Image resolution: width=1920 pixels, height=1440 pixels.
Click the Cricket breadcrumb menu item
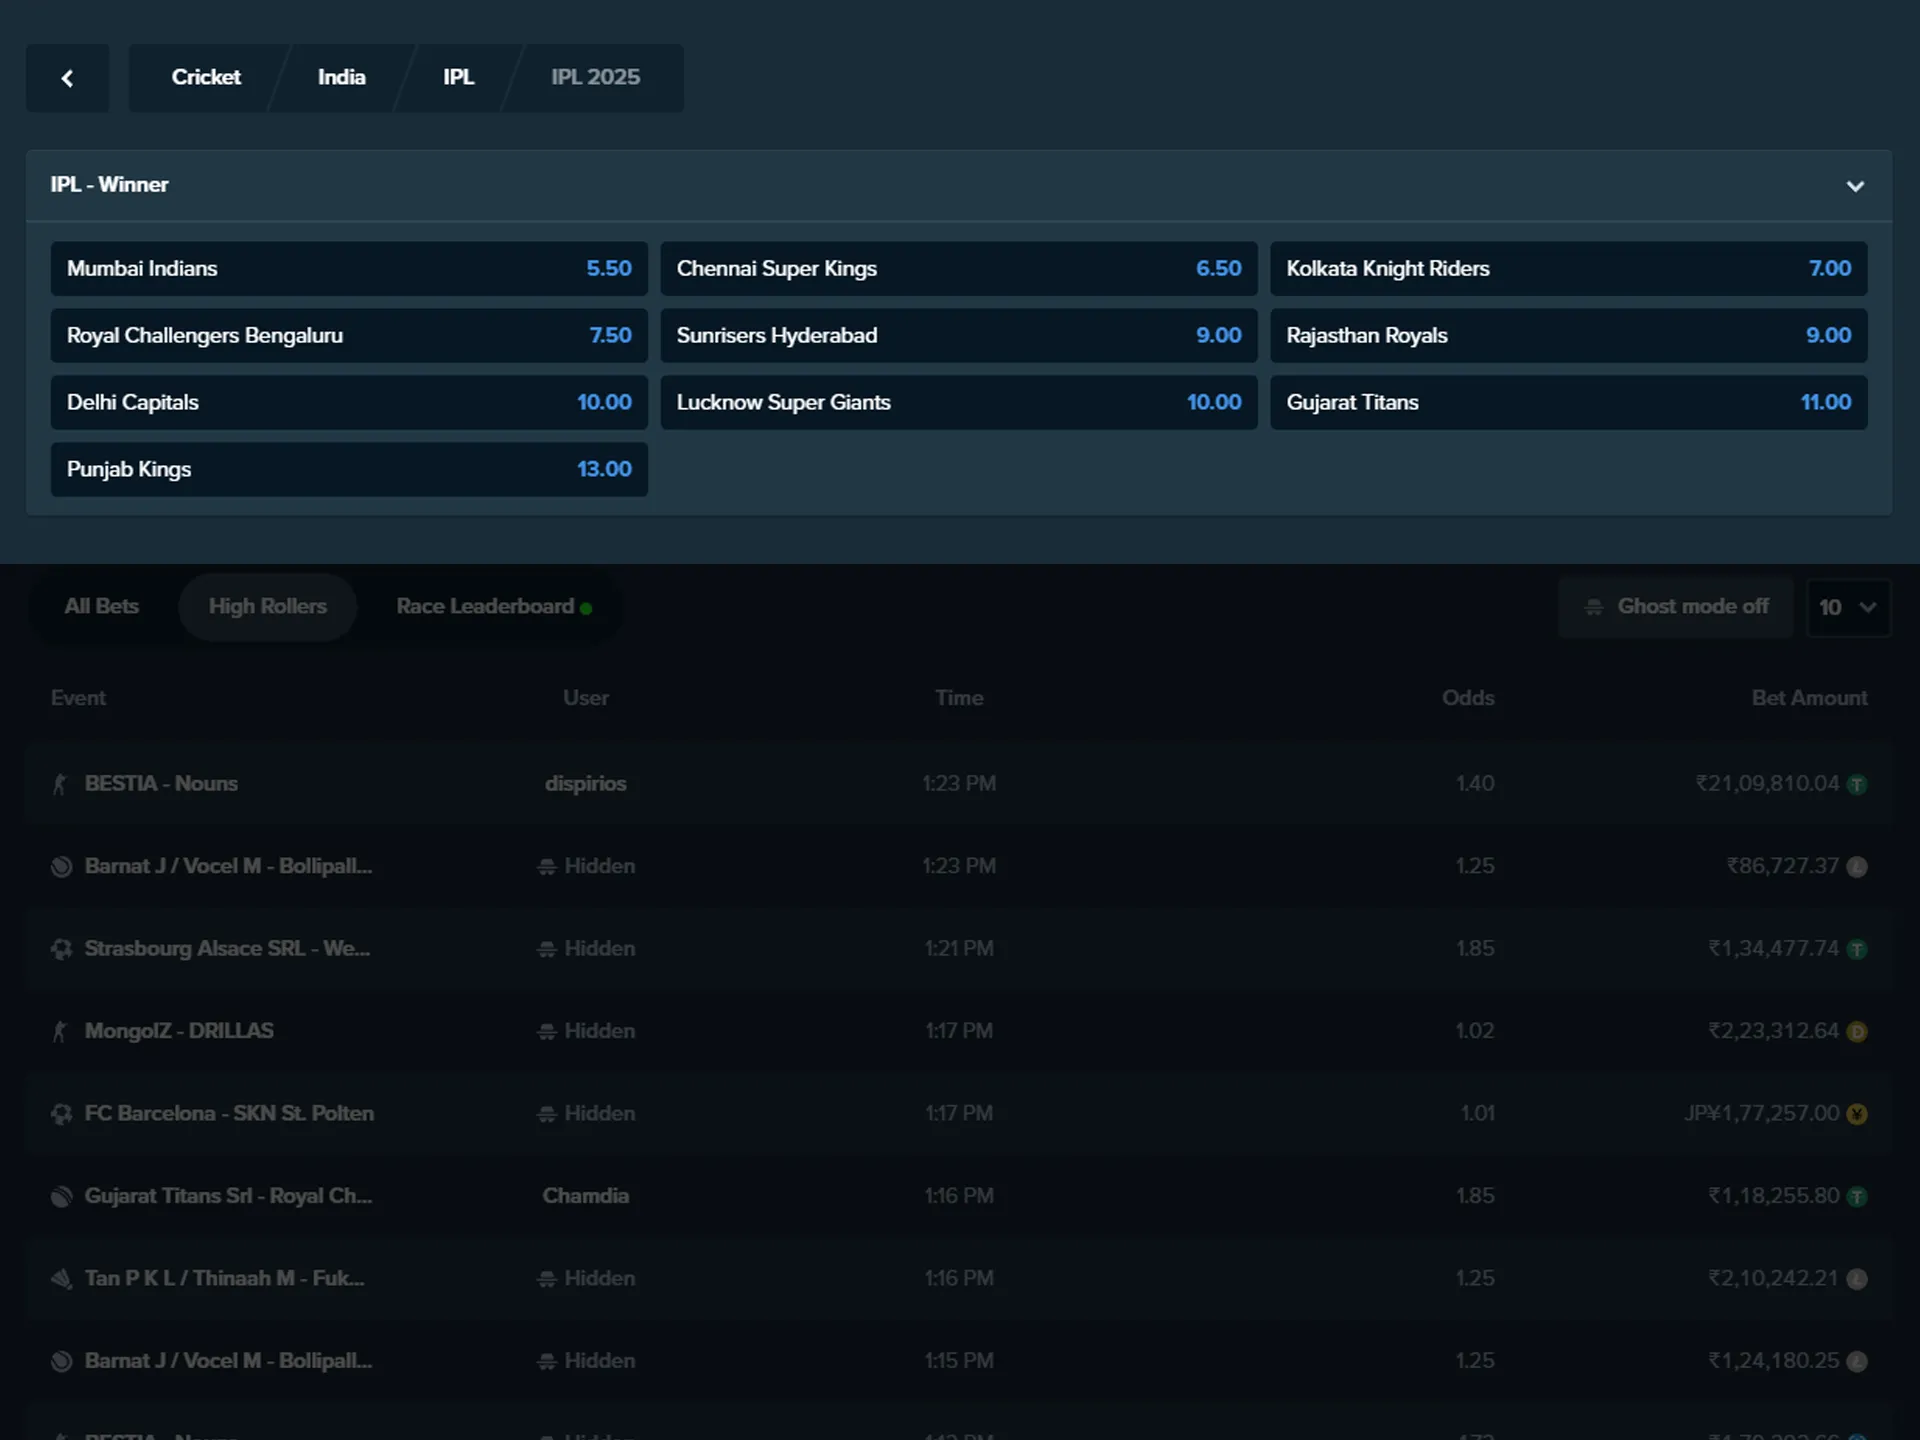(207, 76)
